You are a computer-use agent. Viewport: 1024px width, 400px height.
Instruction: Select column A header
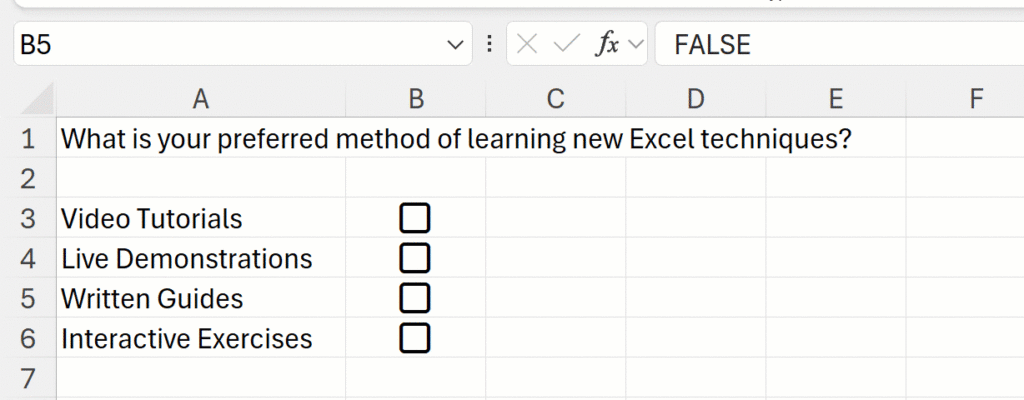click(x=201, y=99)
